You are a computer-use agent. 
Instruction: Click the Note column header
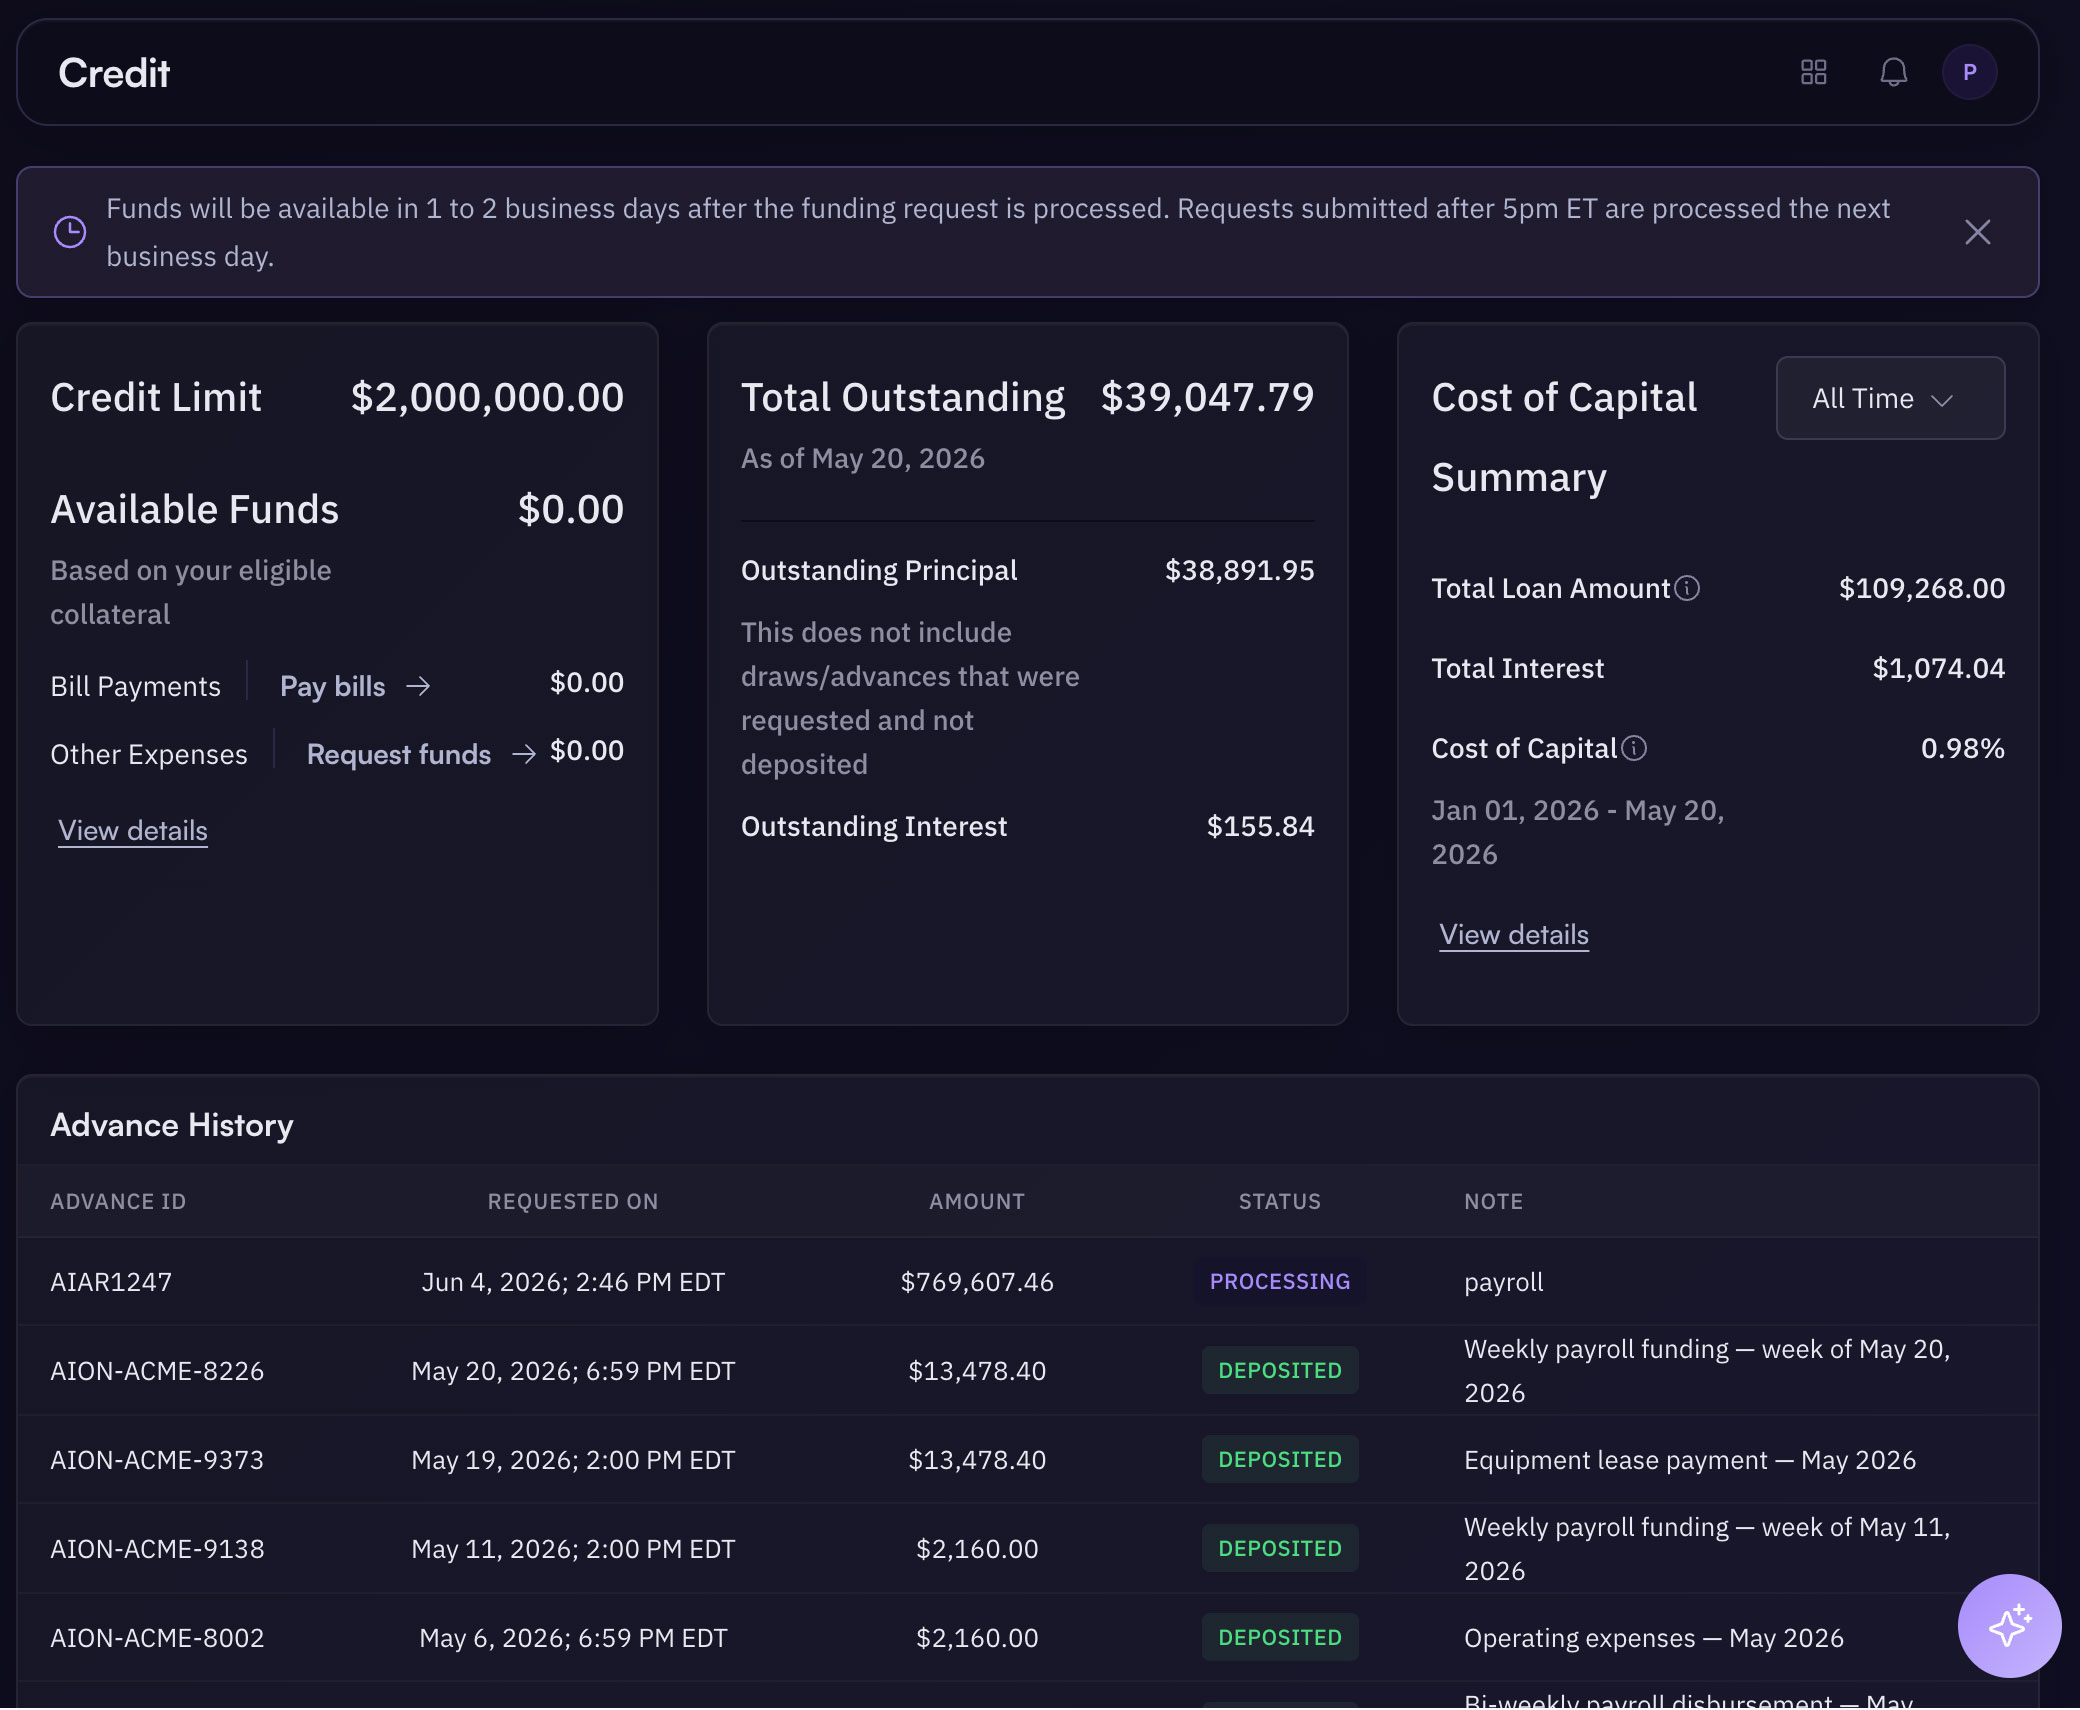coord(1493,1201)
